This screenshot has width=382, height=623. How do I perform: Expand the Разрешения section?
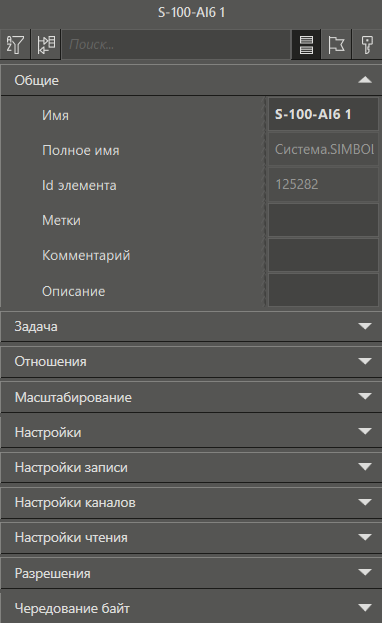[191, 573]
